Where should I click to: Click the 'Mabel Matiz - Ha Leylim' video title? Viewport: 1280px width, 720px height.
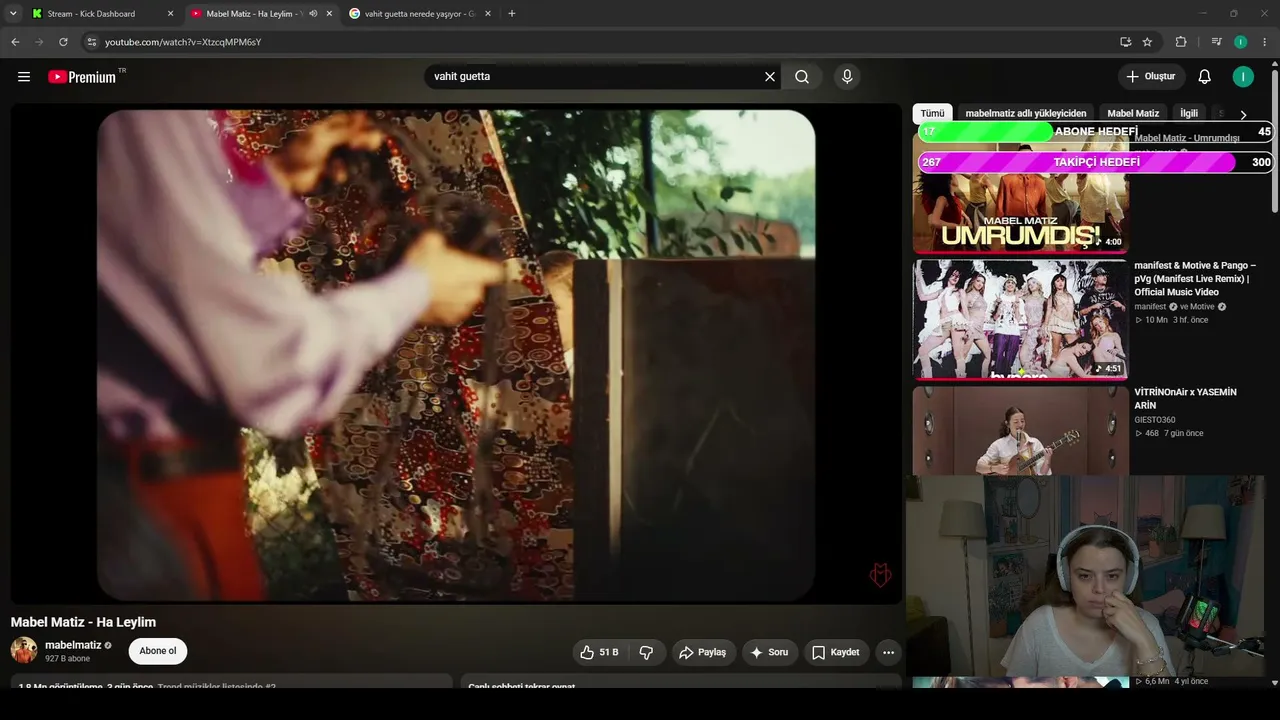click(83, 622)
